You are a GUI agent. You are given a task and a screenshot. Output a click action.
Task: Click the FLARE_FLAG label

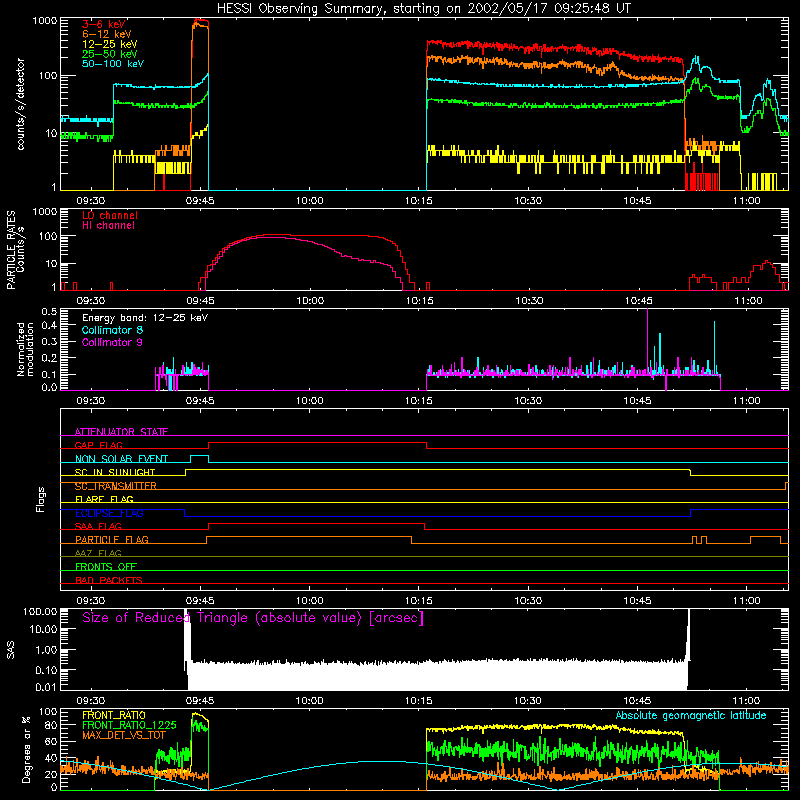pos(104,499)
